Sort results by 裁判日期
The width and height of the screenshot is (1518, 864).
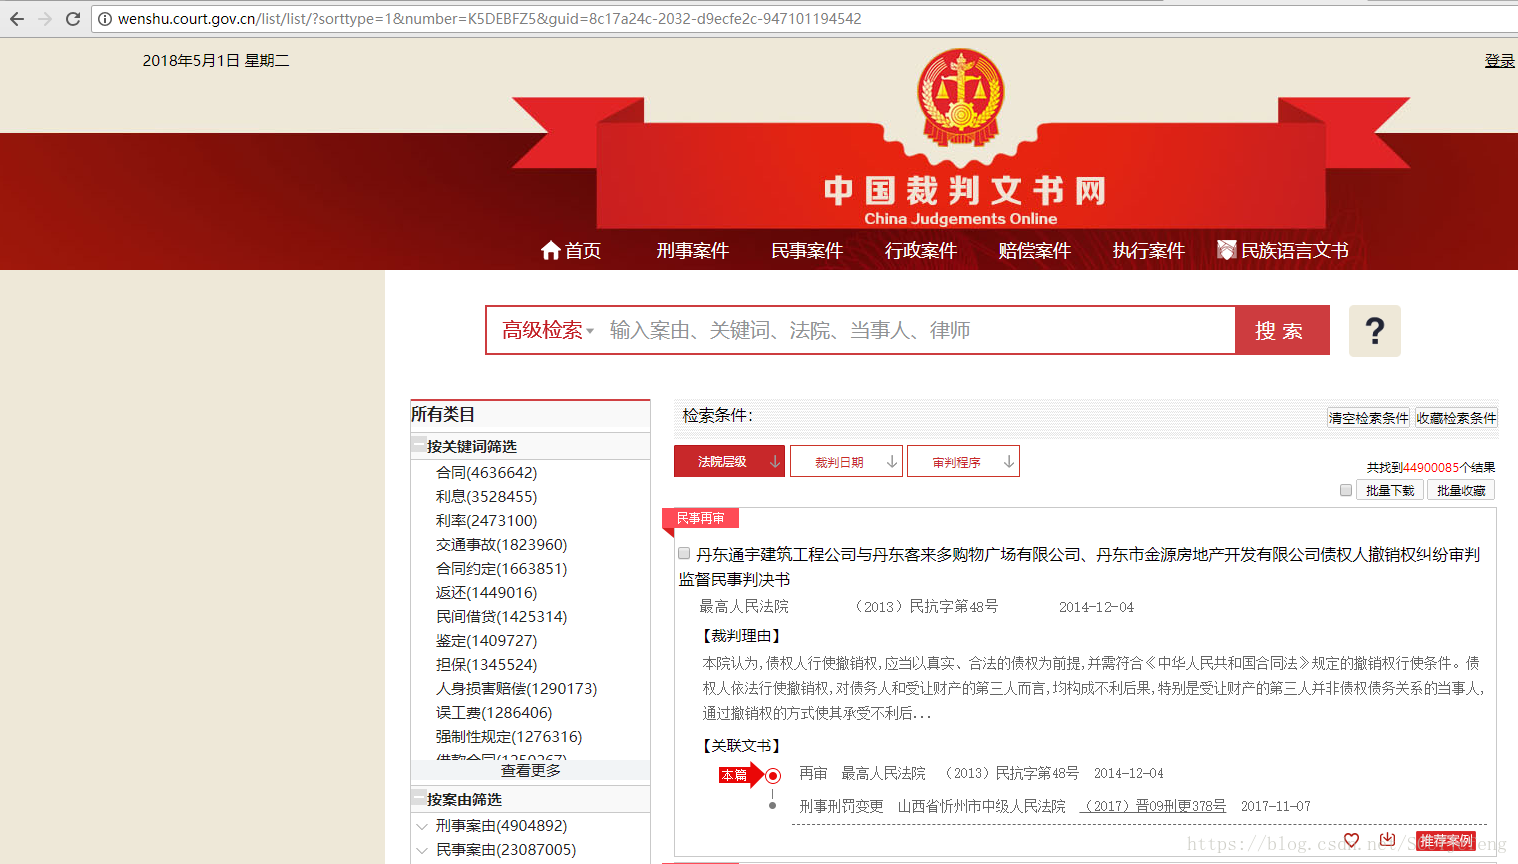pyautogui.click(x=846, y=461)
